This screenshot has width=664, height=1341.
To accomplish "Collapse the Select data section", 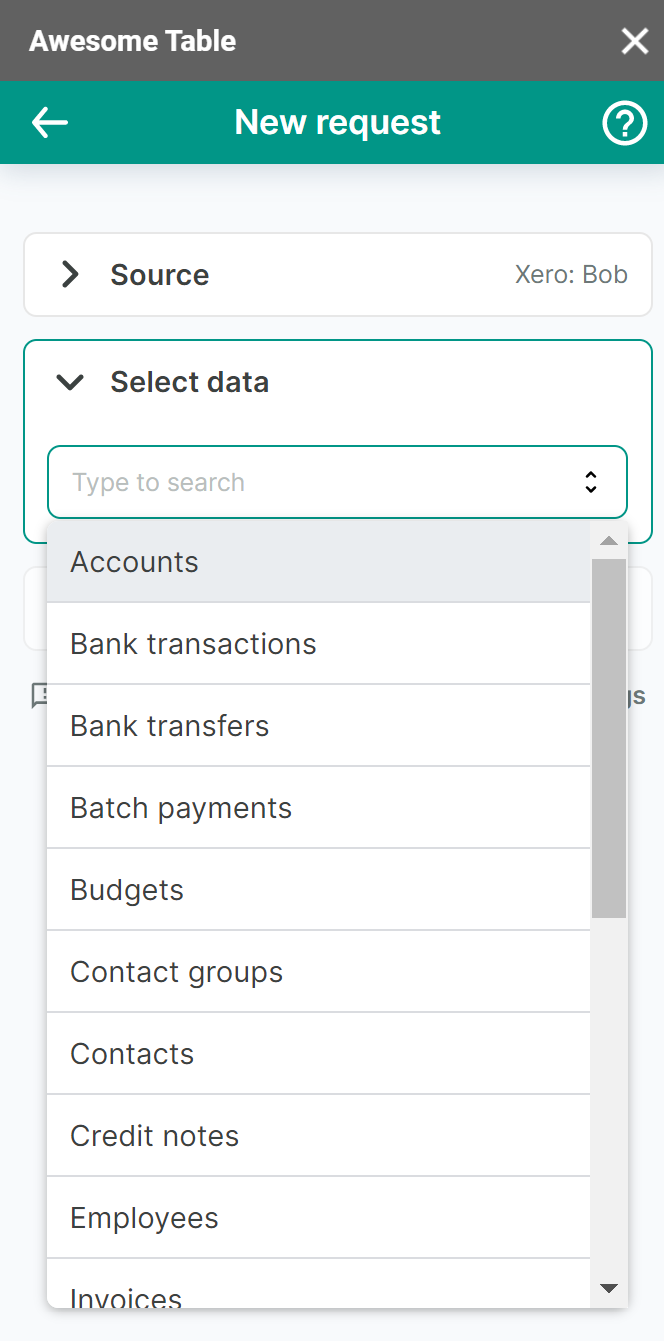I will tap(70, 382).
